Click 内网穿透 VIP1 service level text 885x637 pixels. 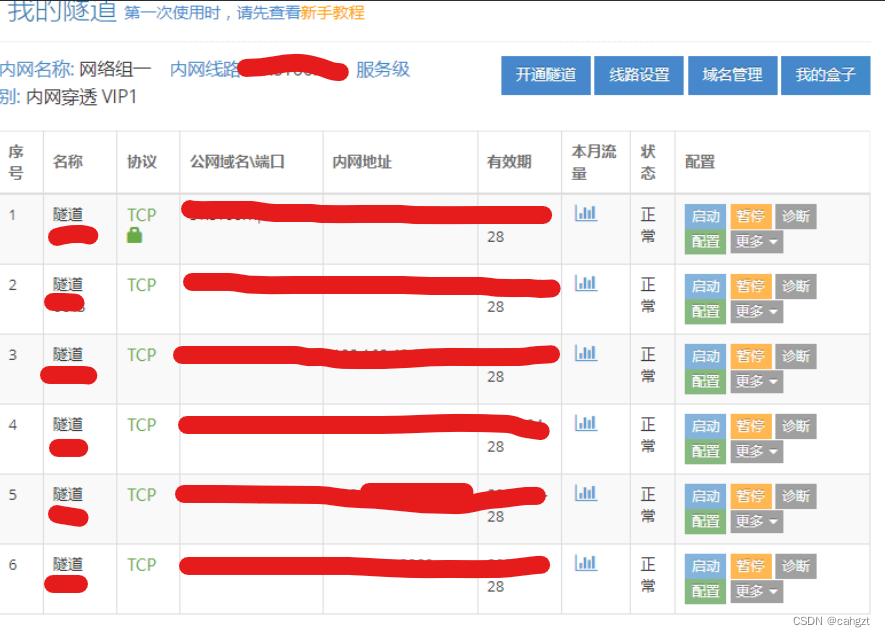[81, 97]
